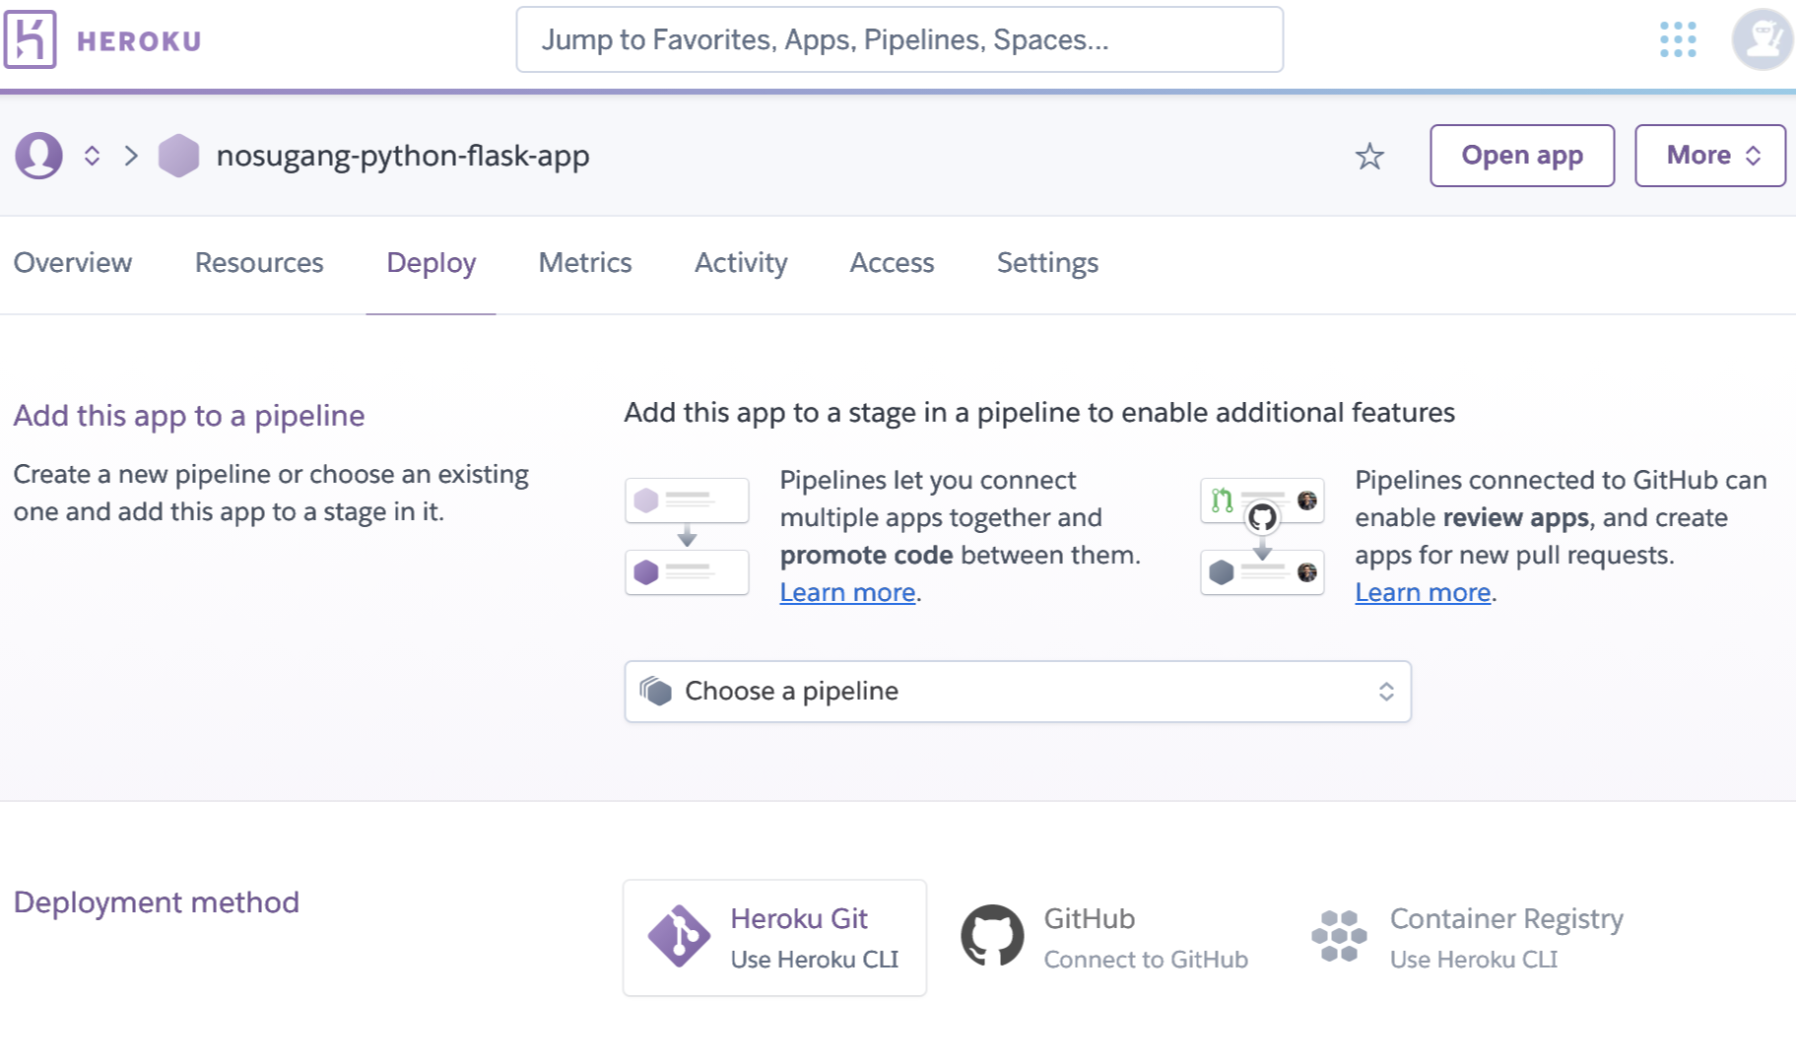Click the GitHub pipeline diagram illustration

1262,536
